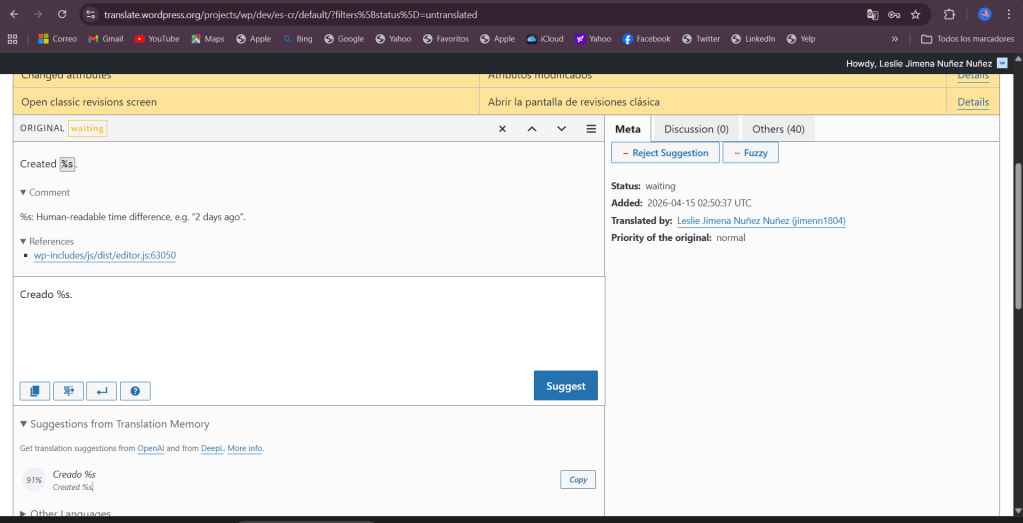Click the Reject Suggestion button
The image size is (1023, 523).
665,153
